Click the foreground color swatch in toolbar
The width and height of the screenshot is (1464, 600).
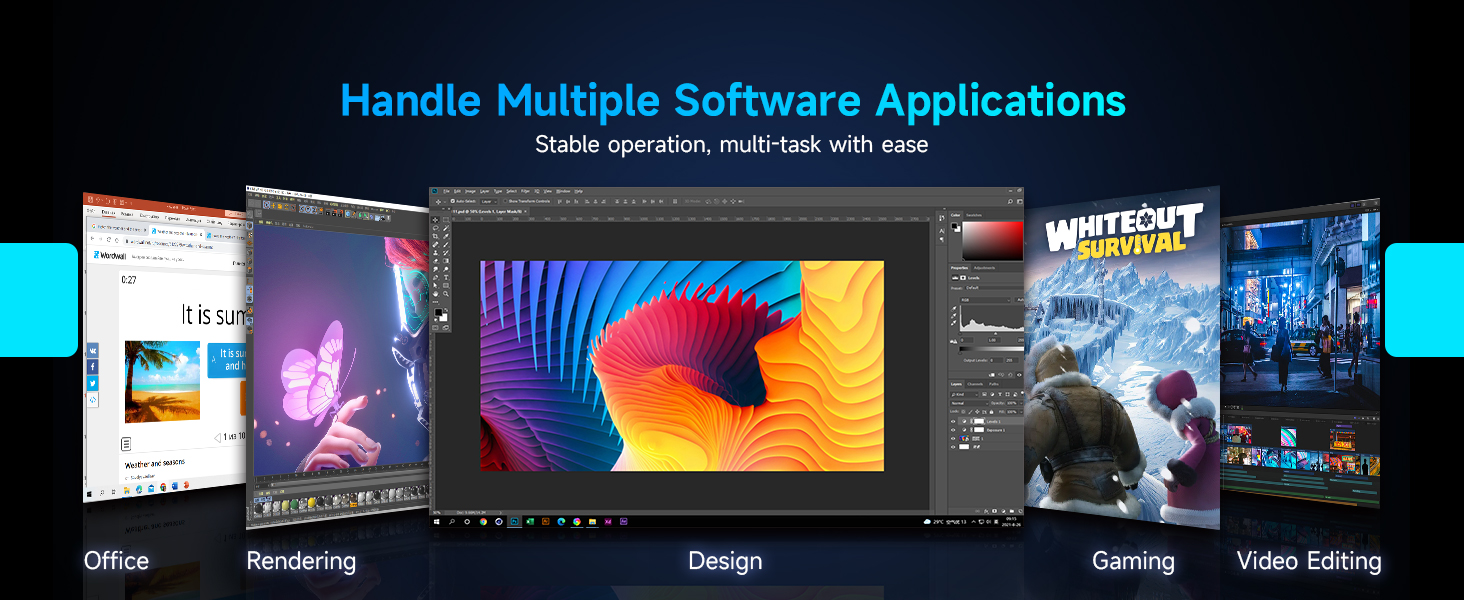coord(439,312)
